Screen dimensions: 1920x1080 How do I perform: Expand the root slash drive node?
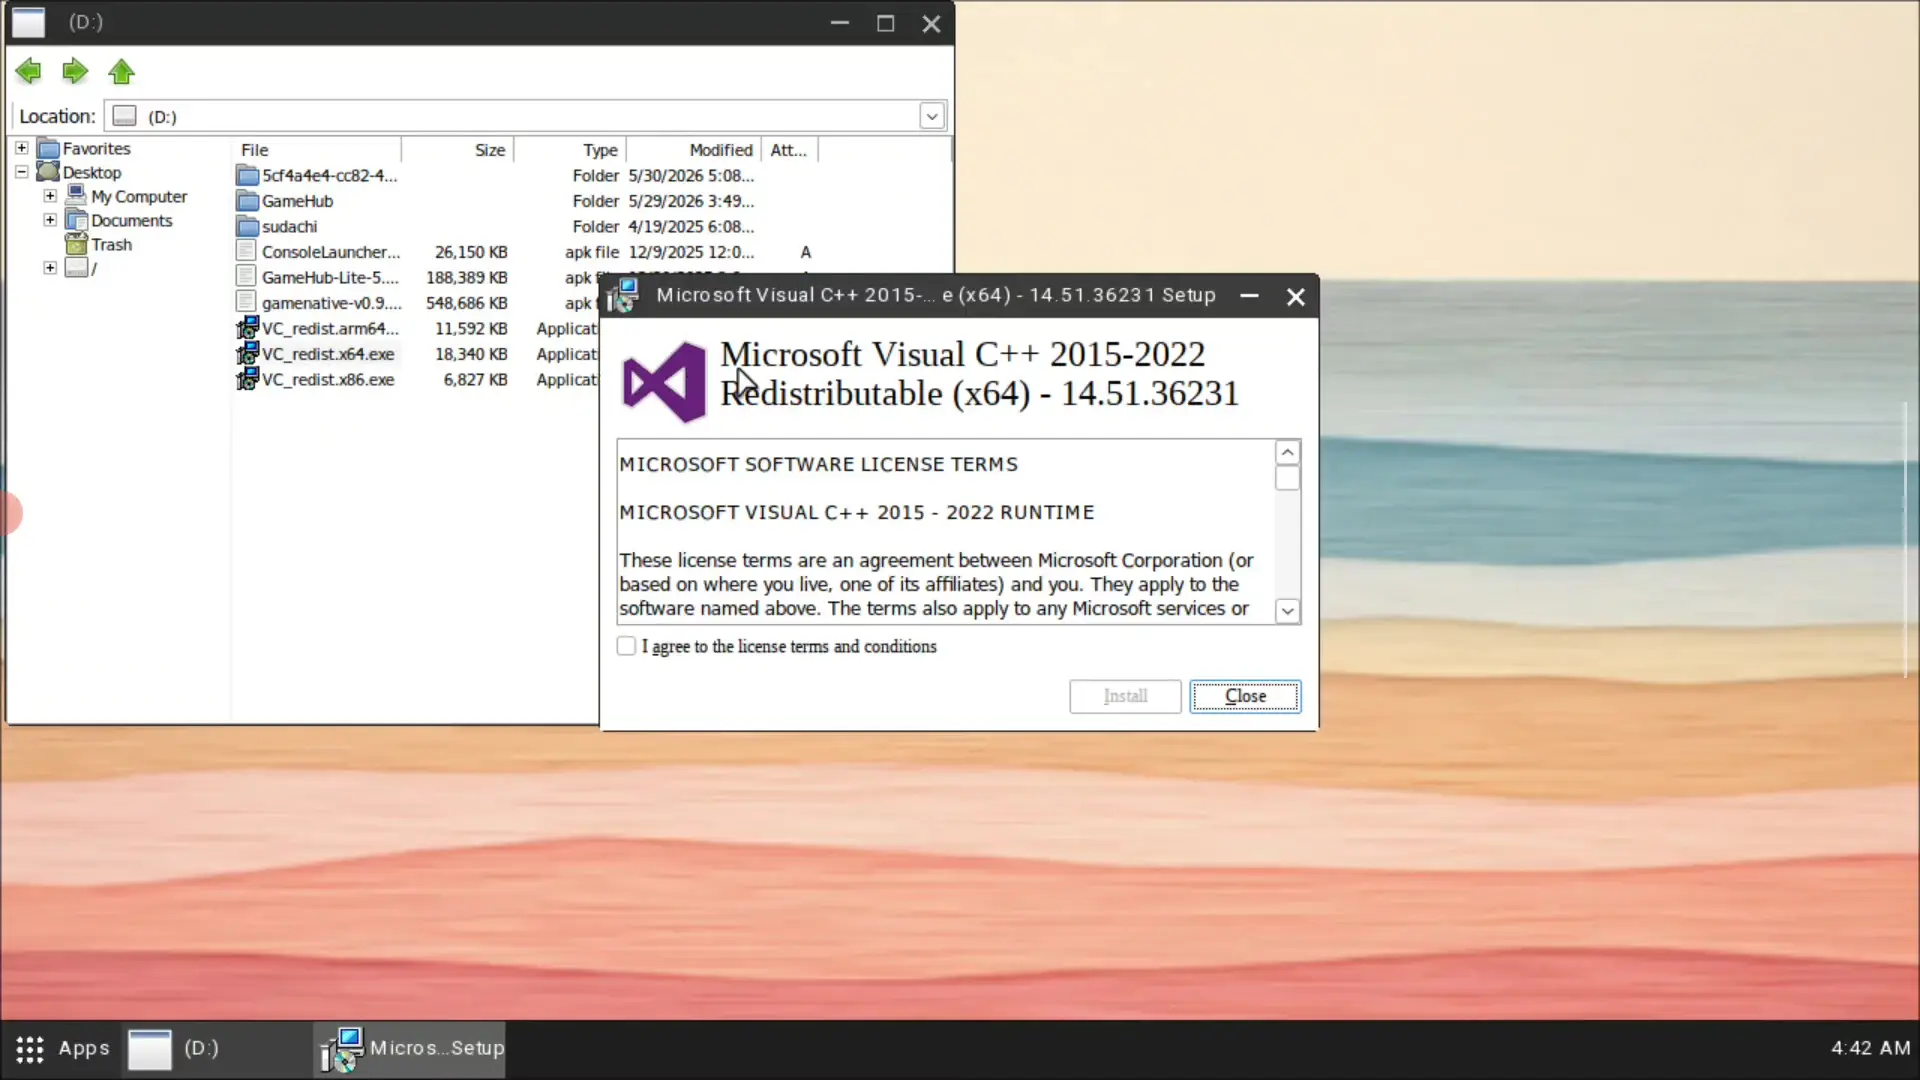pos(50,268)
